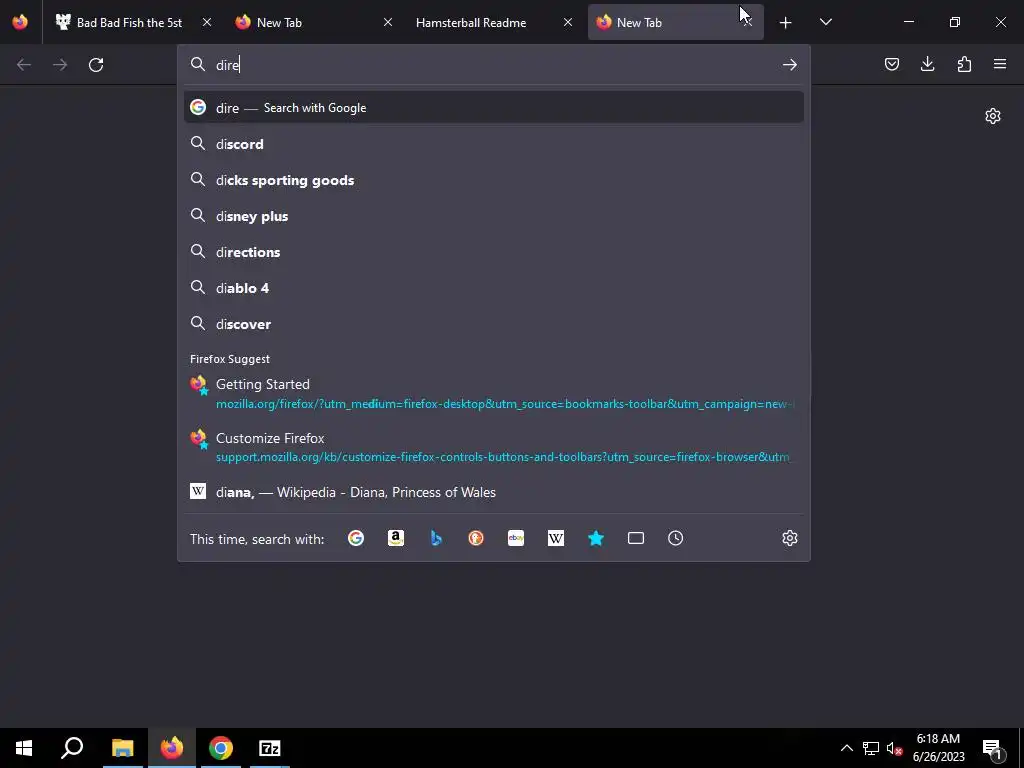Search only Bookmarks with star icon
The height and width of the screenshot is (768, 1024).
click(x=596, y=538)
